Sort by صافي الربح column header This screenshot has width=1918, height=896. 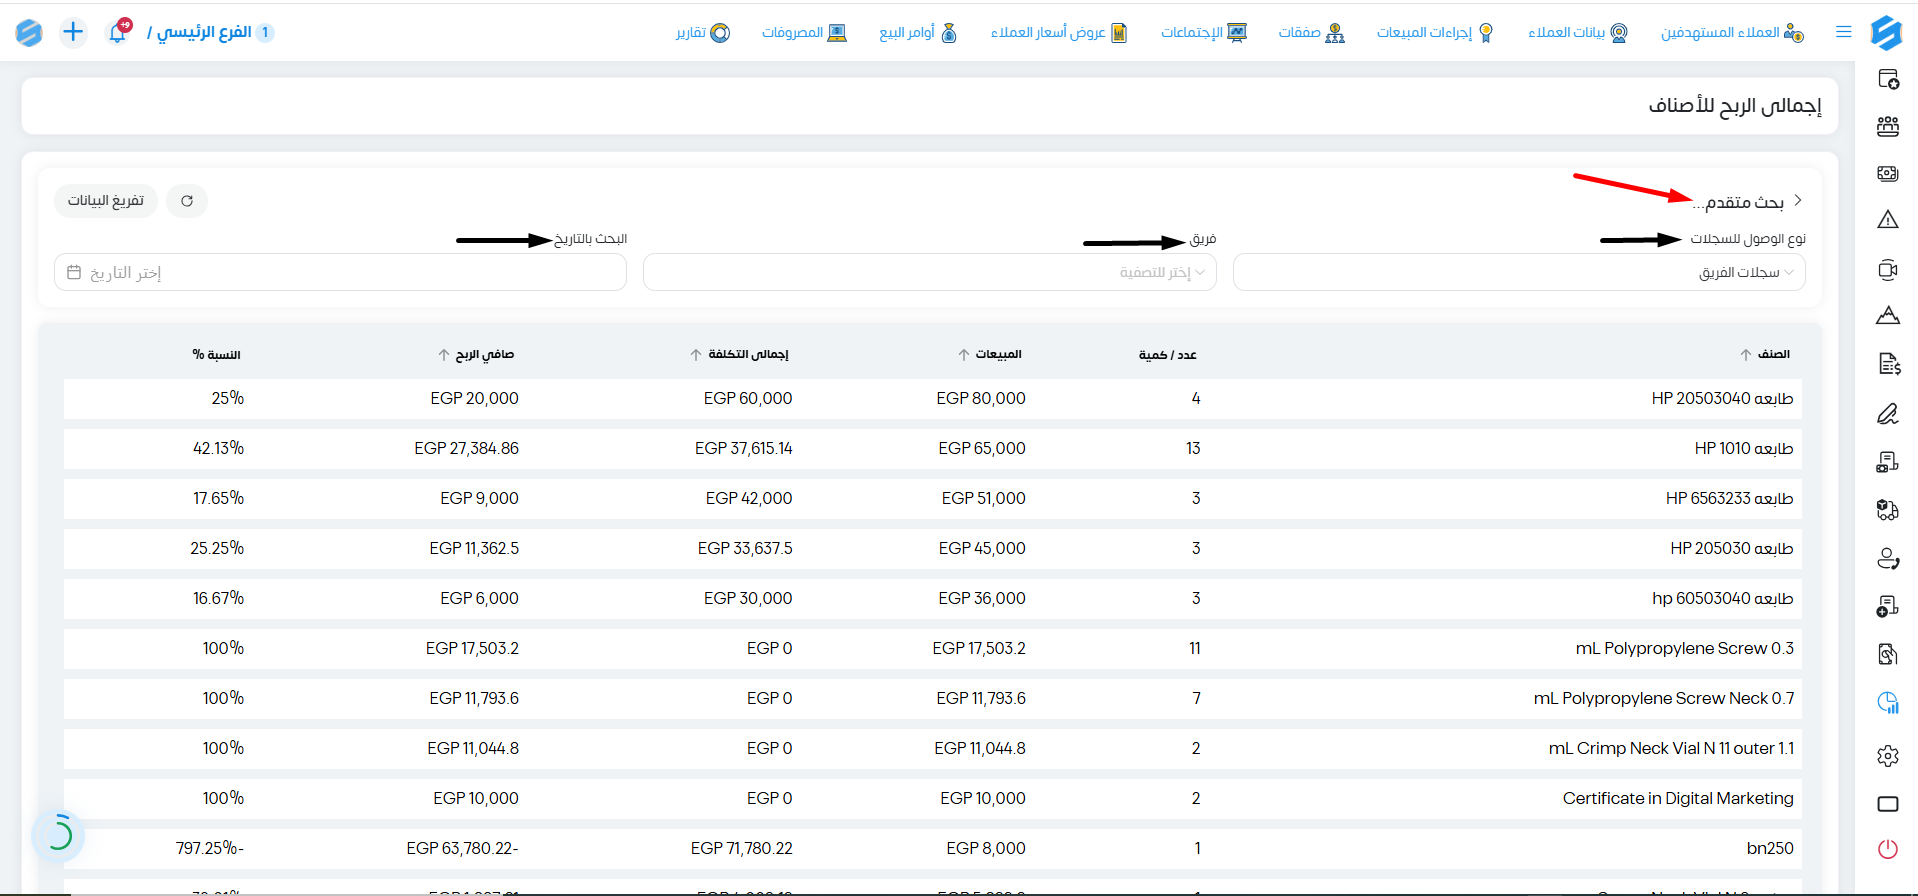coord(476,354)
